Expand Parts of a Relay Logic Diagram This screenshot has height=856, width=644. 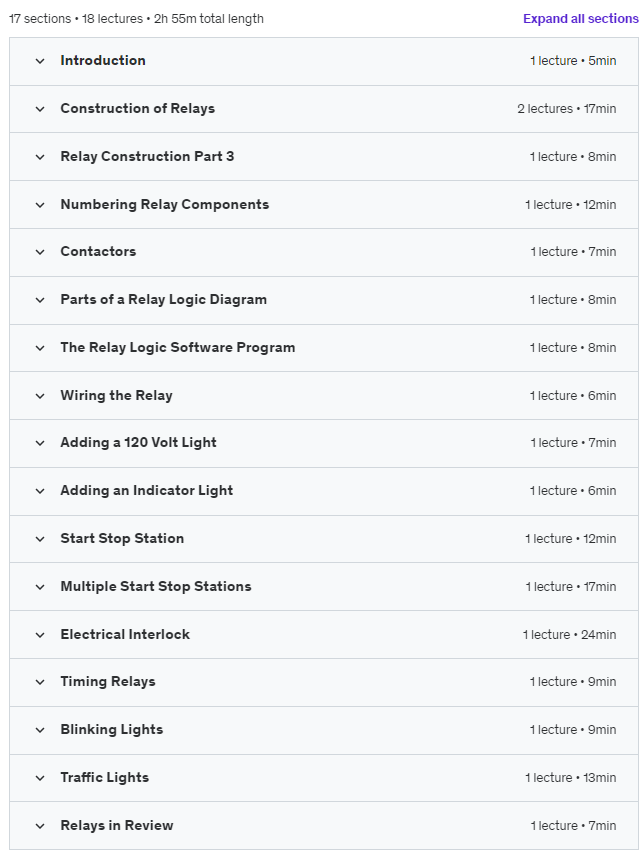coord(163,300)
